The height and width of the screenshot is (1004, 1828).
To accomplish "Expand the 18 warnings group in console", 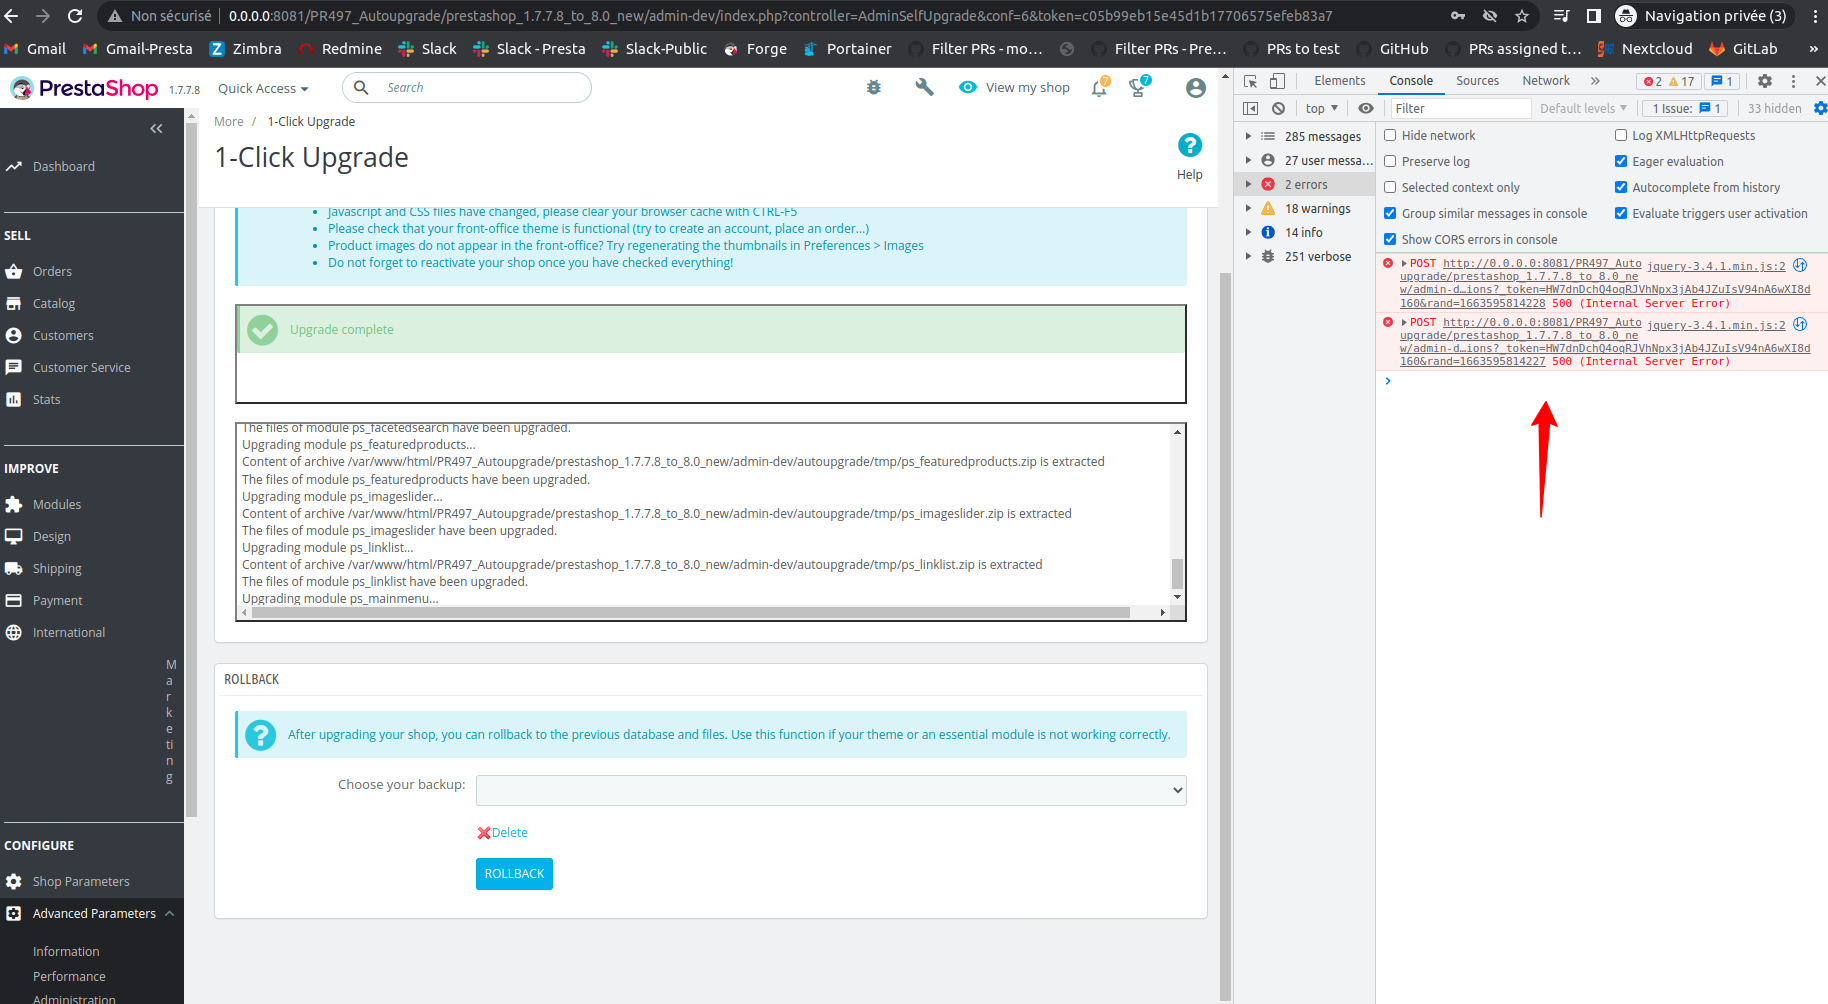I will click(1248, 208).
